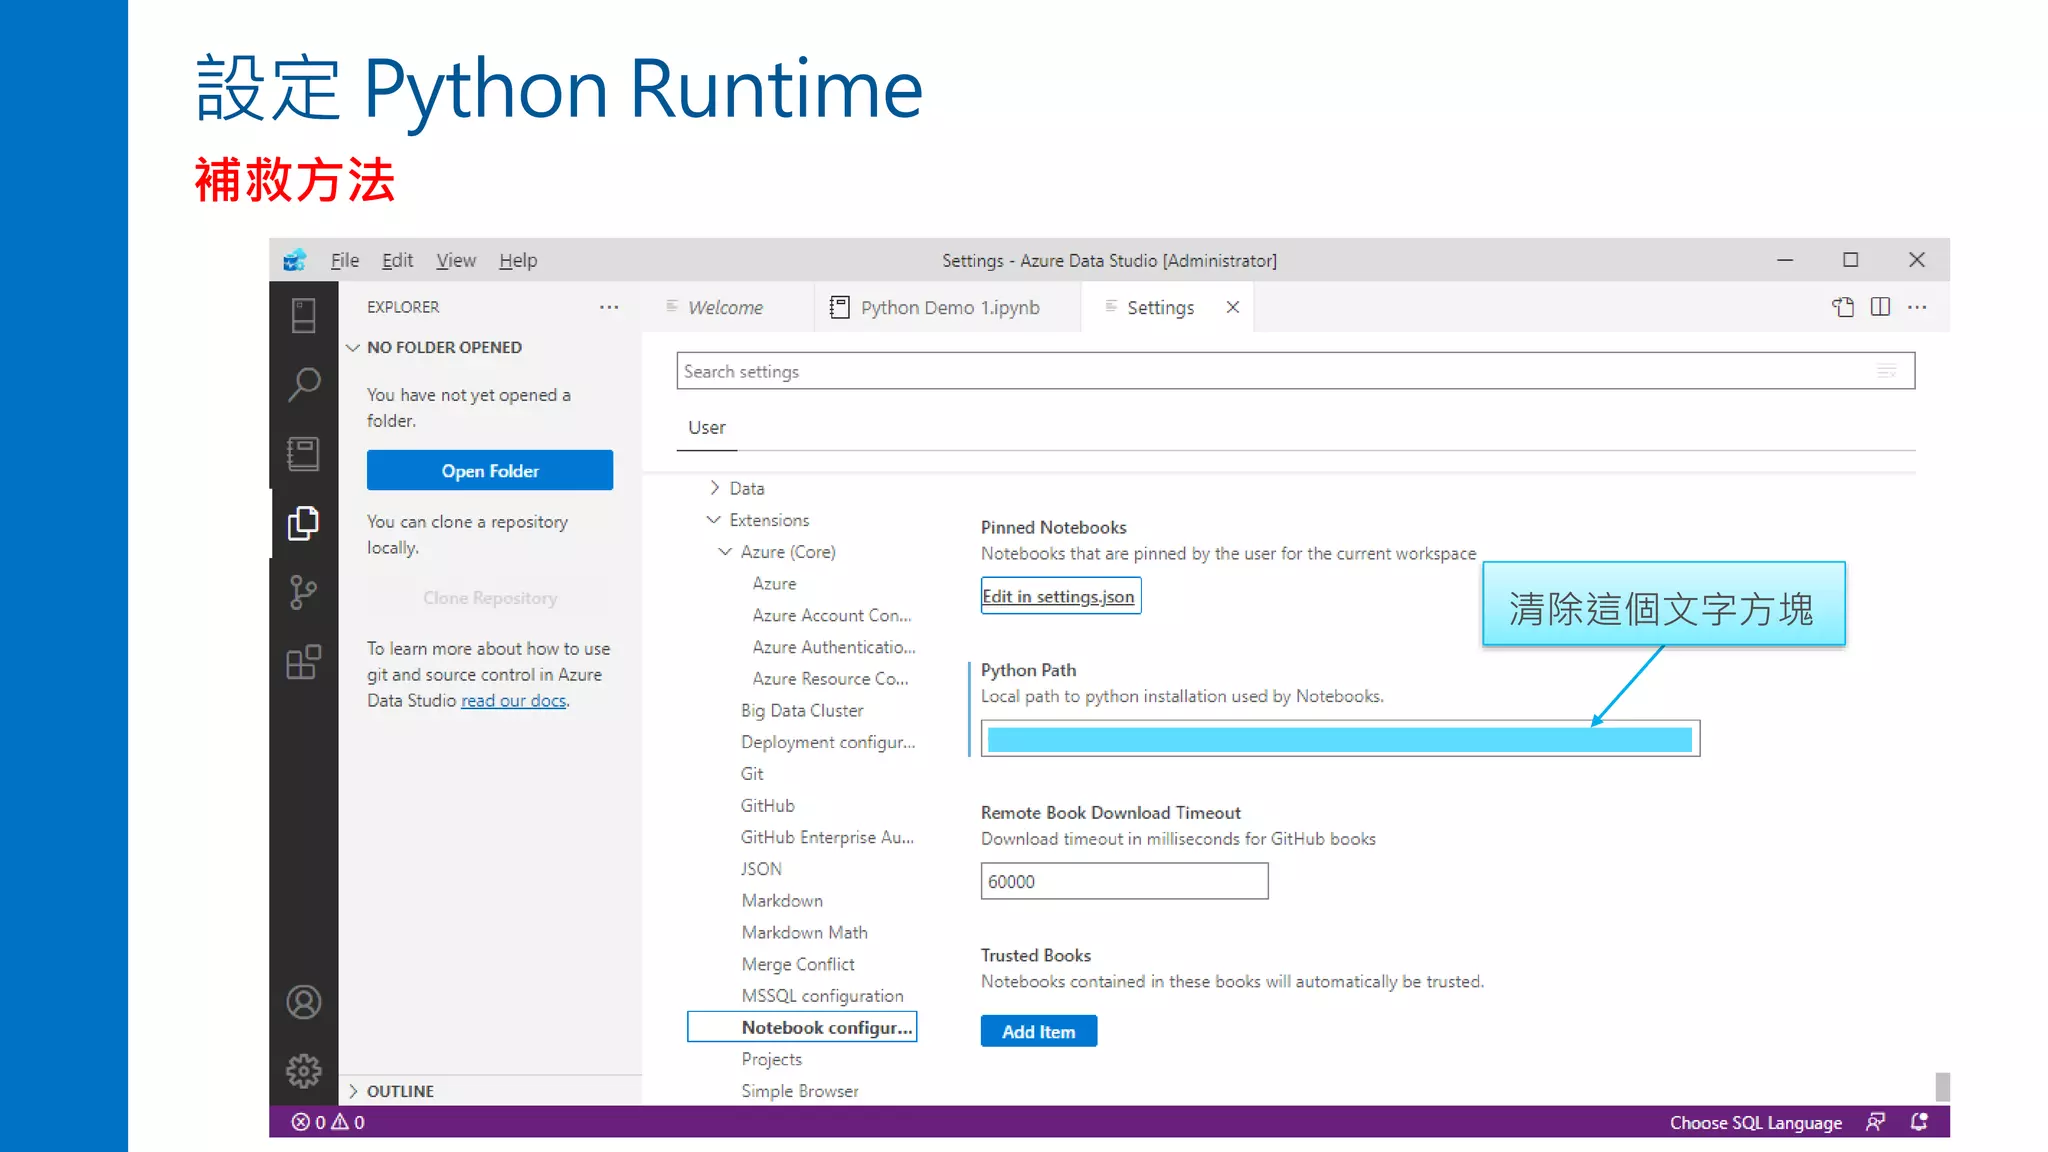Select Azure Account Con... settings item

832,615
